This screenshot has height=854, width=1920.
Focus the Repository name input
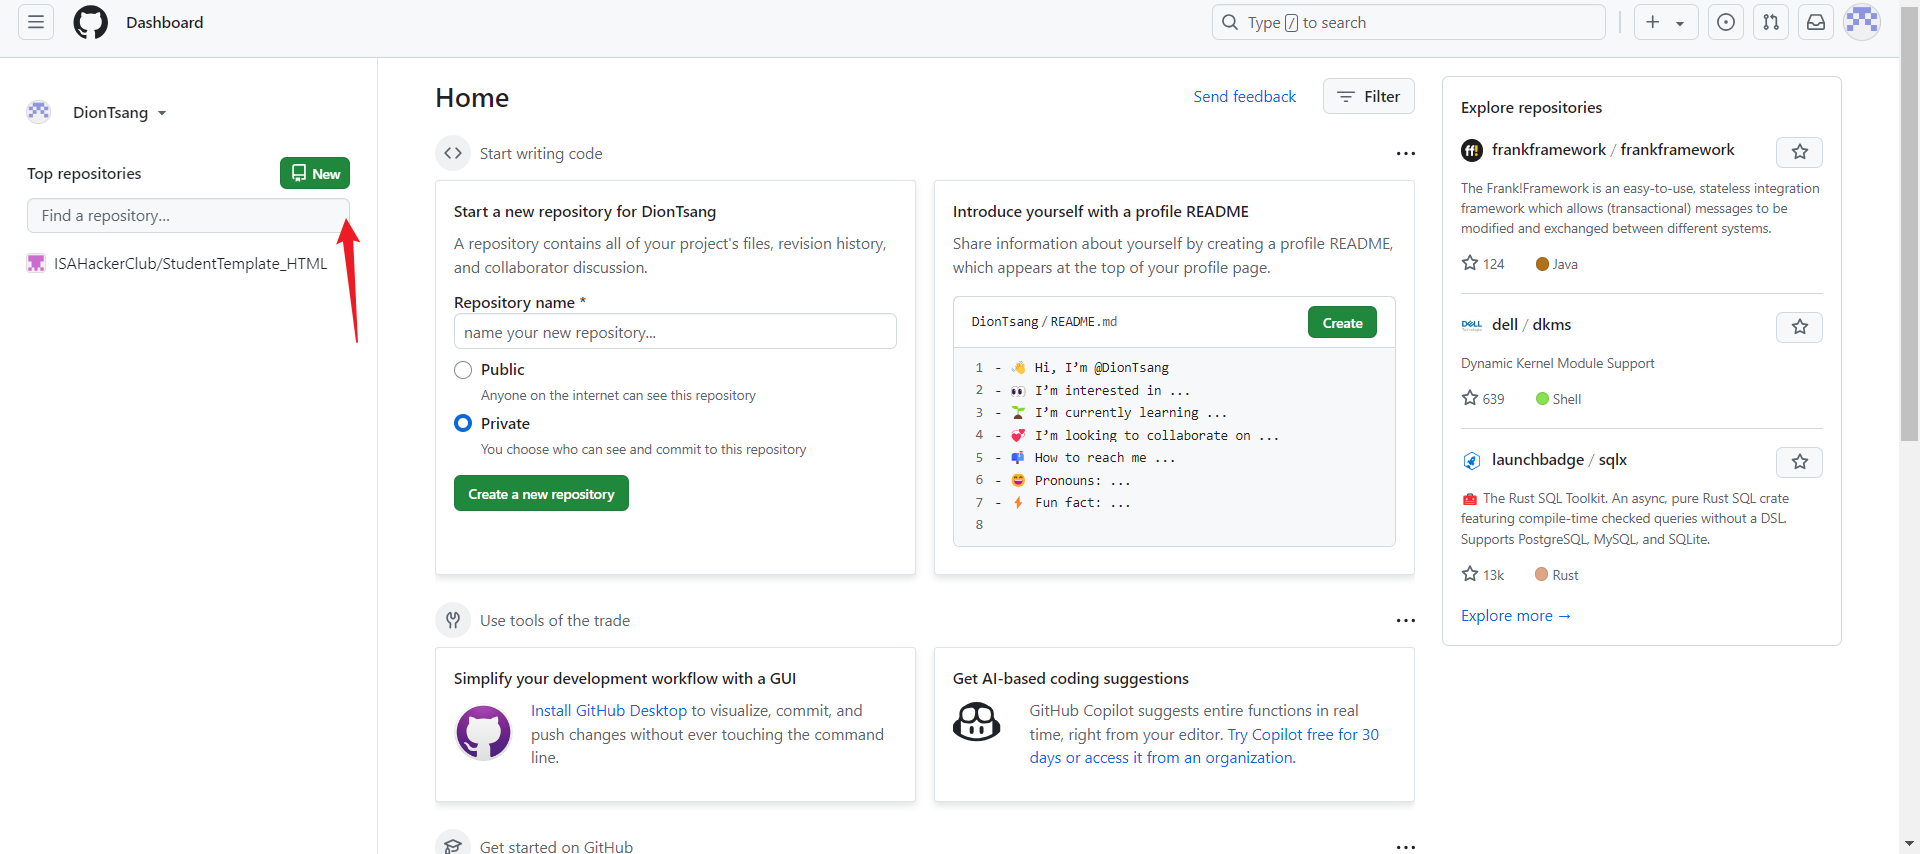675,332
